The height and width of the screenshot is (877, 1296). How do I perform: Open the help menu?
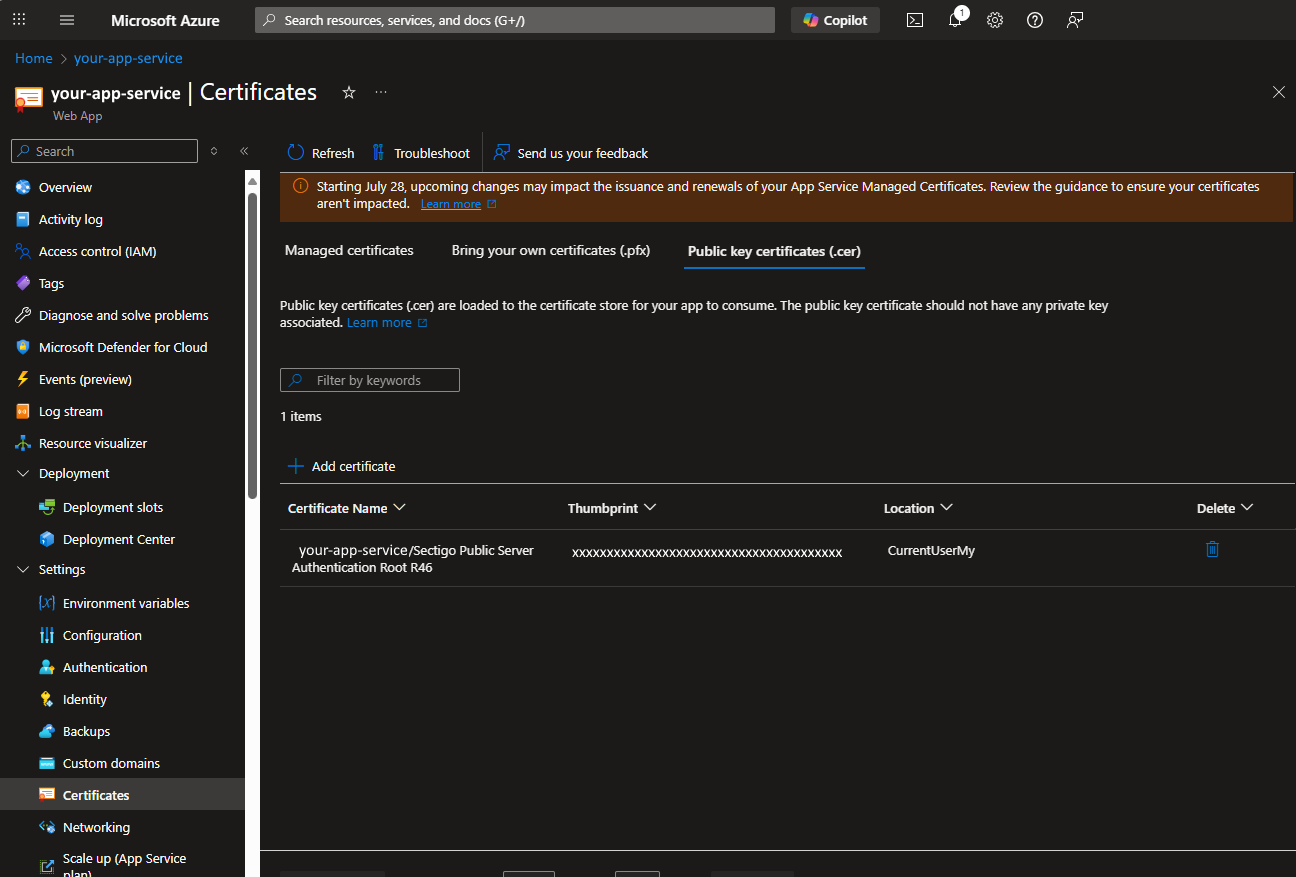point(1034,20)
